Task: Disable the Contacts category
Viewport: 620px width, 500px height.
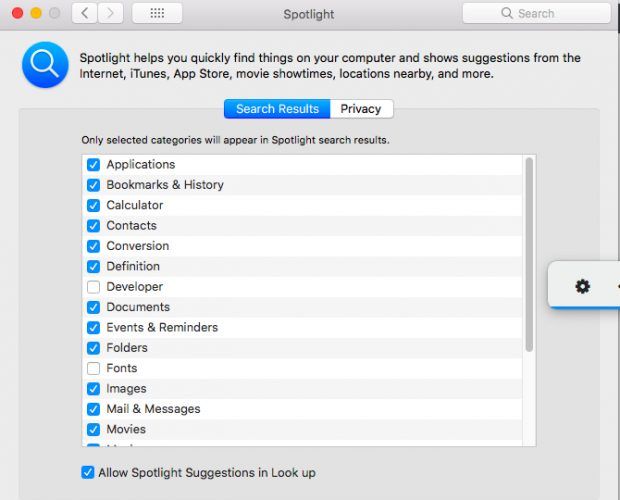Action: tap(93, 226)
